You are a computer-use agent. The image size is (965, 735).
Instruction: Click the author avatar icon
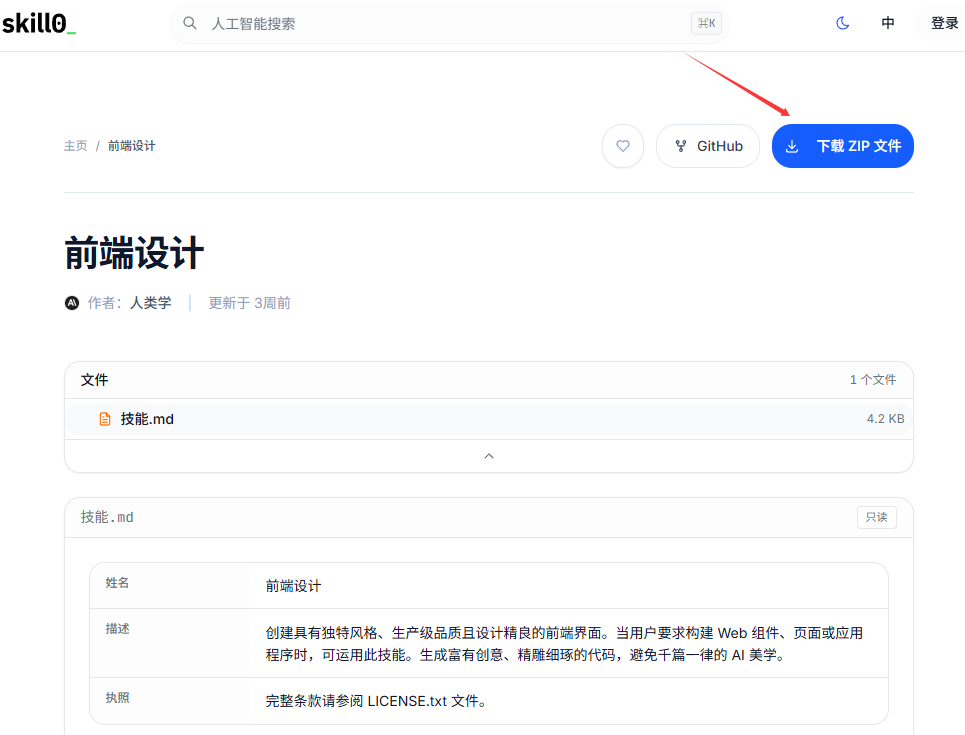pos(72,303)
